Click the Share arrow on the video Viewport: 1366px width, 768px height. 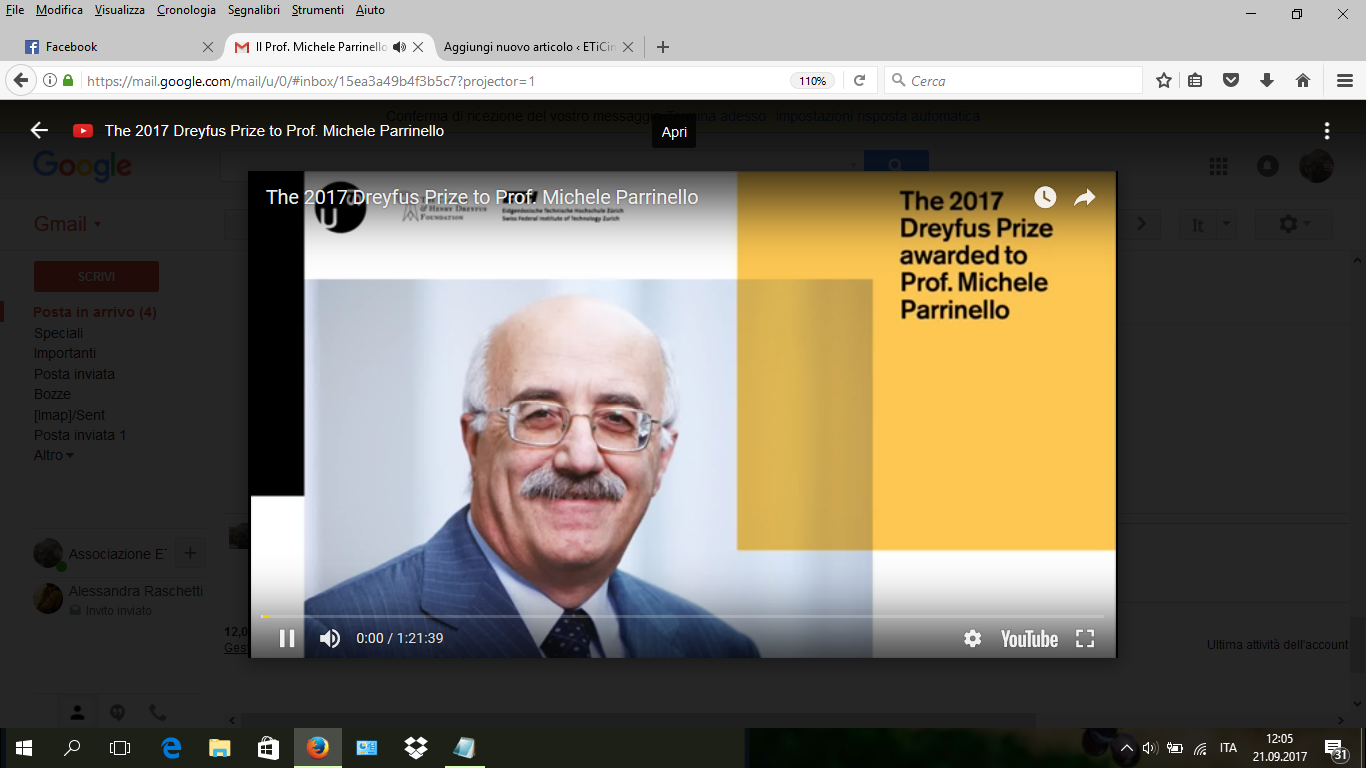1085,197
